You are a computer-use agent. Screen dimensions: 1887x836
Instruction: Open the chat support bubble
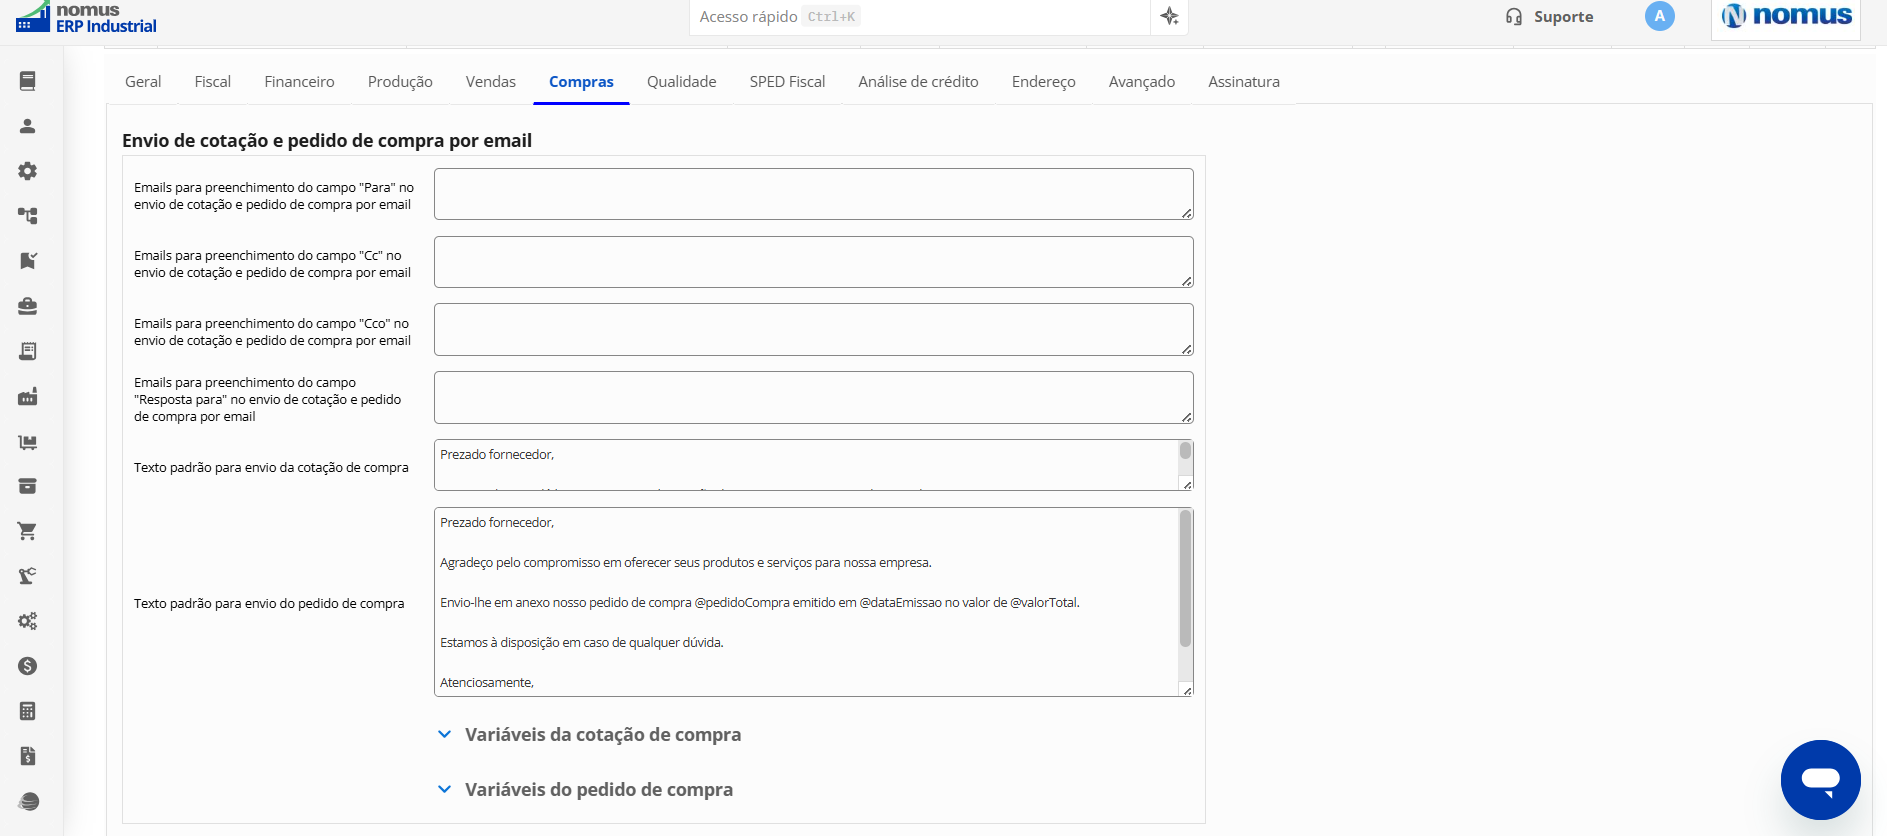point(1820,780)
